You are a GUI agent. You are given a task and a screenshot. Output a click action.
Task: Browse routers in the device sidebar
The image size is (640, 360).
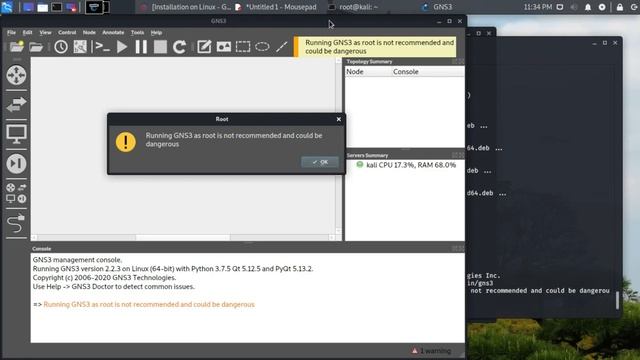16,75
